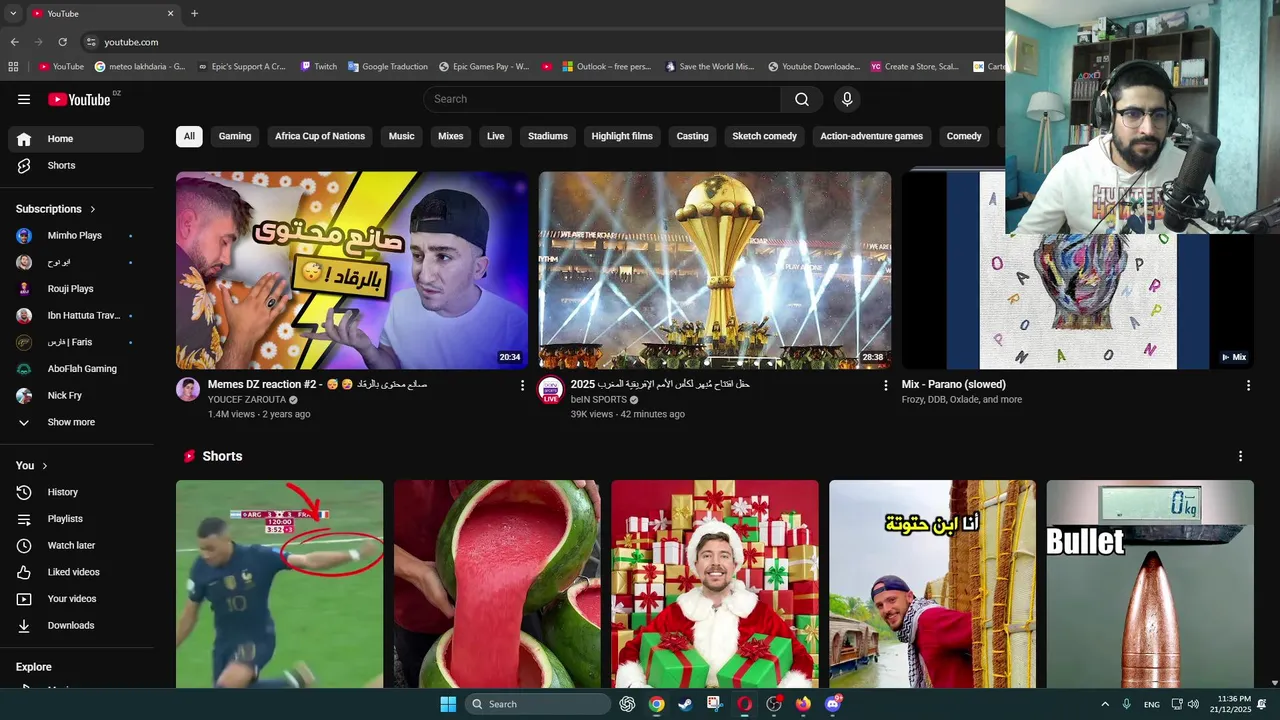Click the Home sidebar entry
The height and width of the screenshot is (720, 1280).
tap(76, 139)
